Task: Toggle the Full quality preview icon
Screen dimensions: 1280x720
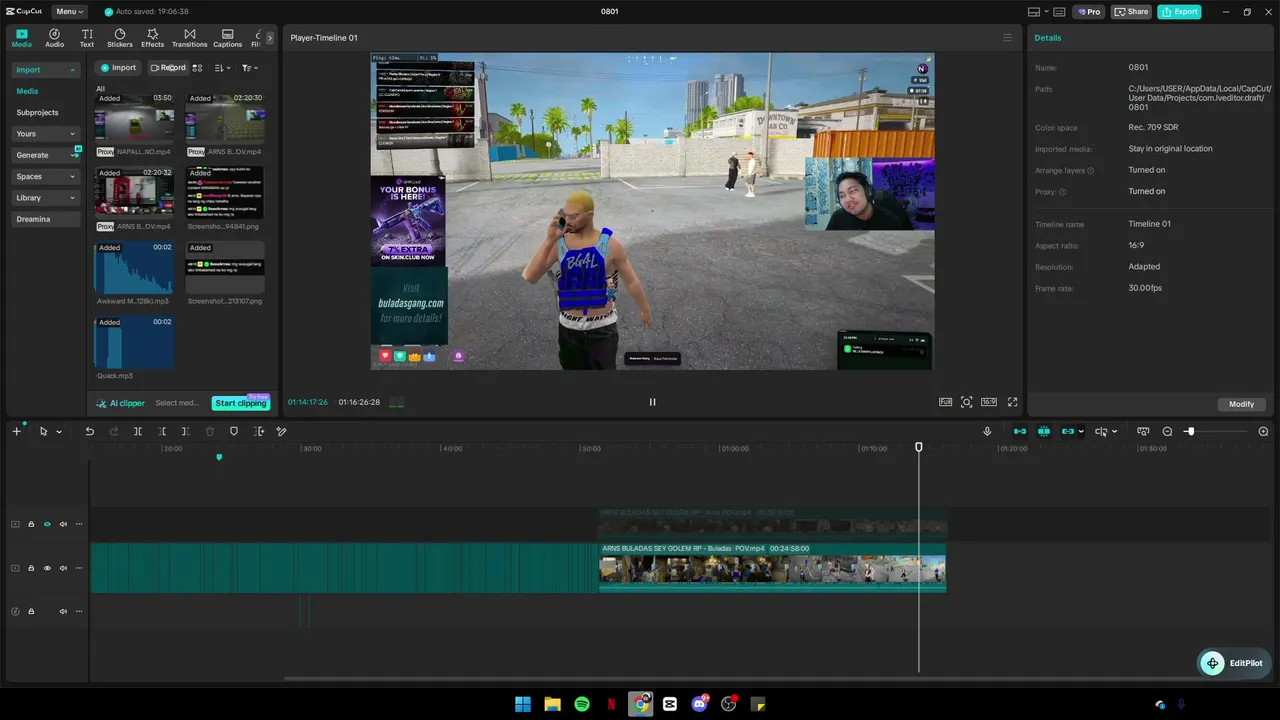Action: [x=945, y=402]
